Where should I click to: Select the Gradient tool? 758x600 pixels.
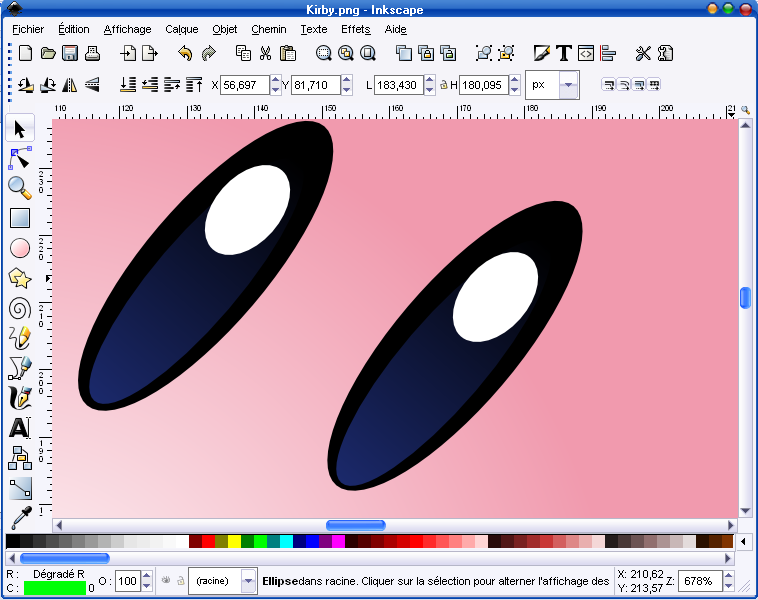point(20,488)
